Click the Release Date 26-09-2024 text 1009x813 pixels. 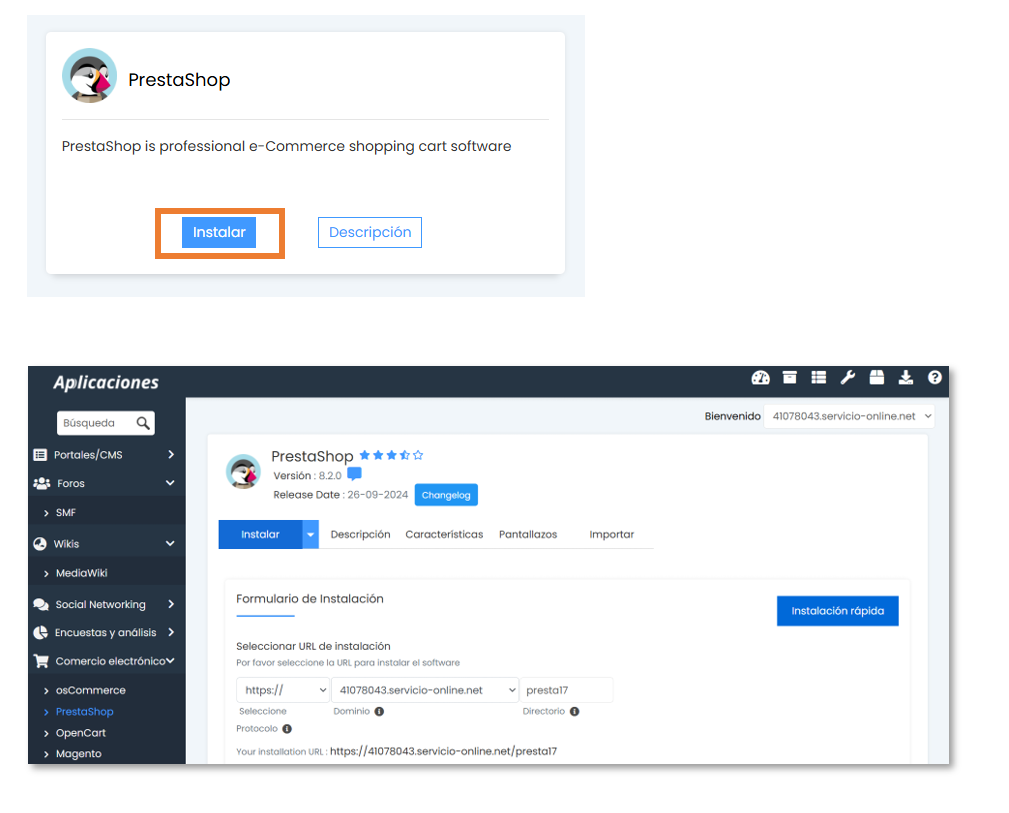pyautogui.click(x=340, y=495)
